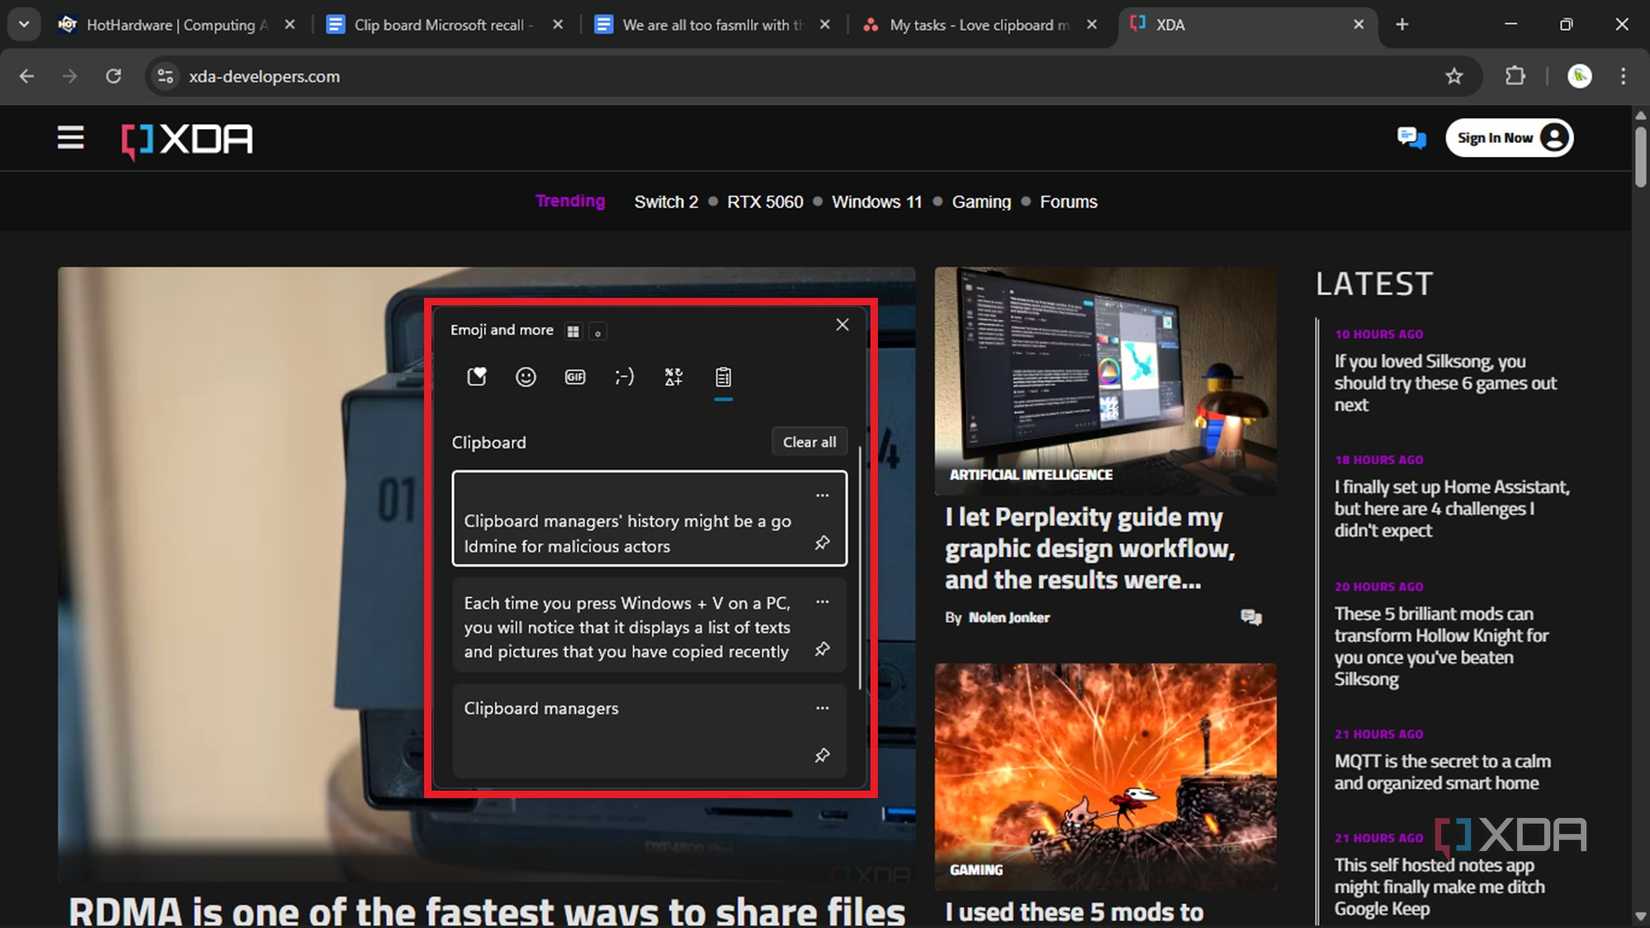1650x928 pixels.
Task: Open Chrome tab search dropdown
Action: [24, 24]
